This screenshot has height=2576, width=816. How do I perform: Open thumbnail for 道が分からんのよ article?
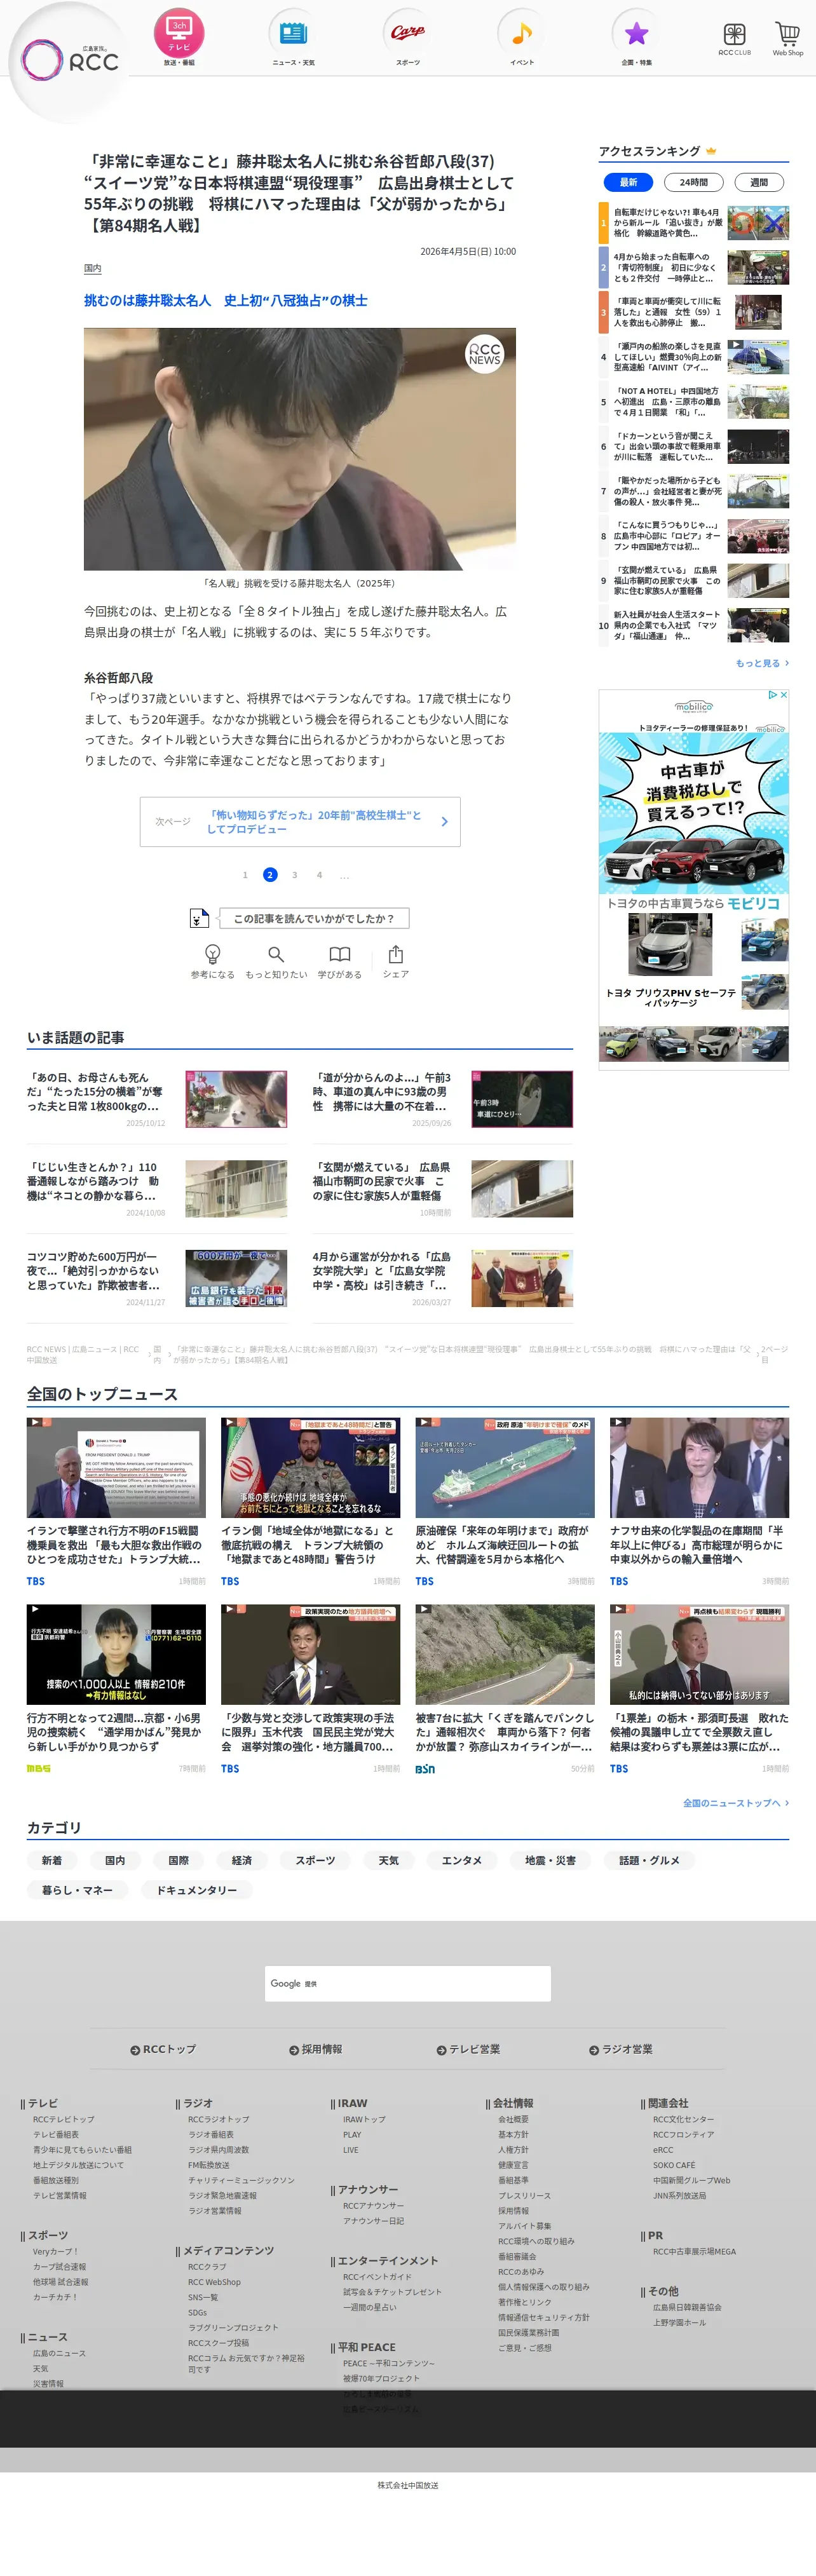[x=522, y=1099]
